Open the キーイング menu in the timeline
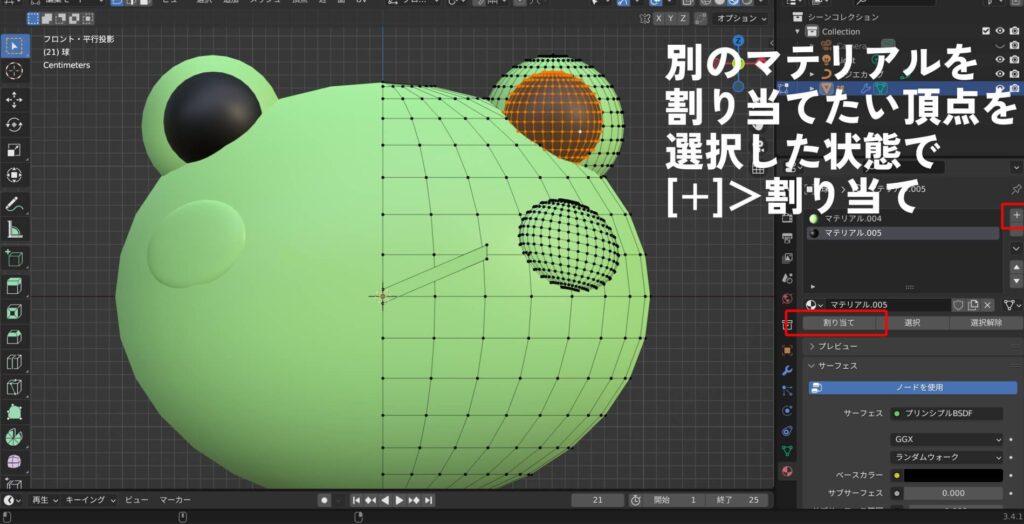The image size is (1024, 524). tap(91, 500)
